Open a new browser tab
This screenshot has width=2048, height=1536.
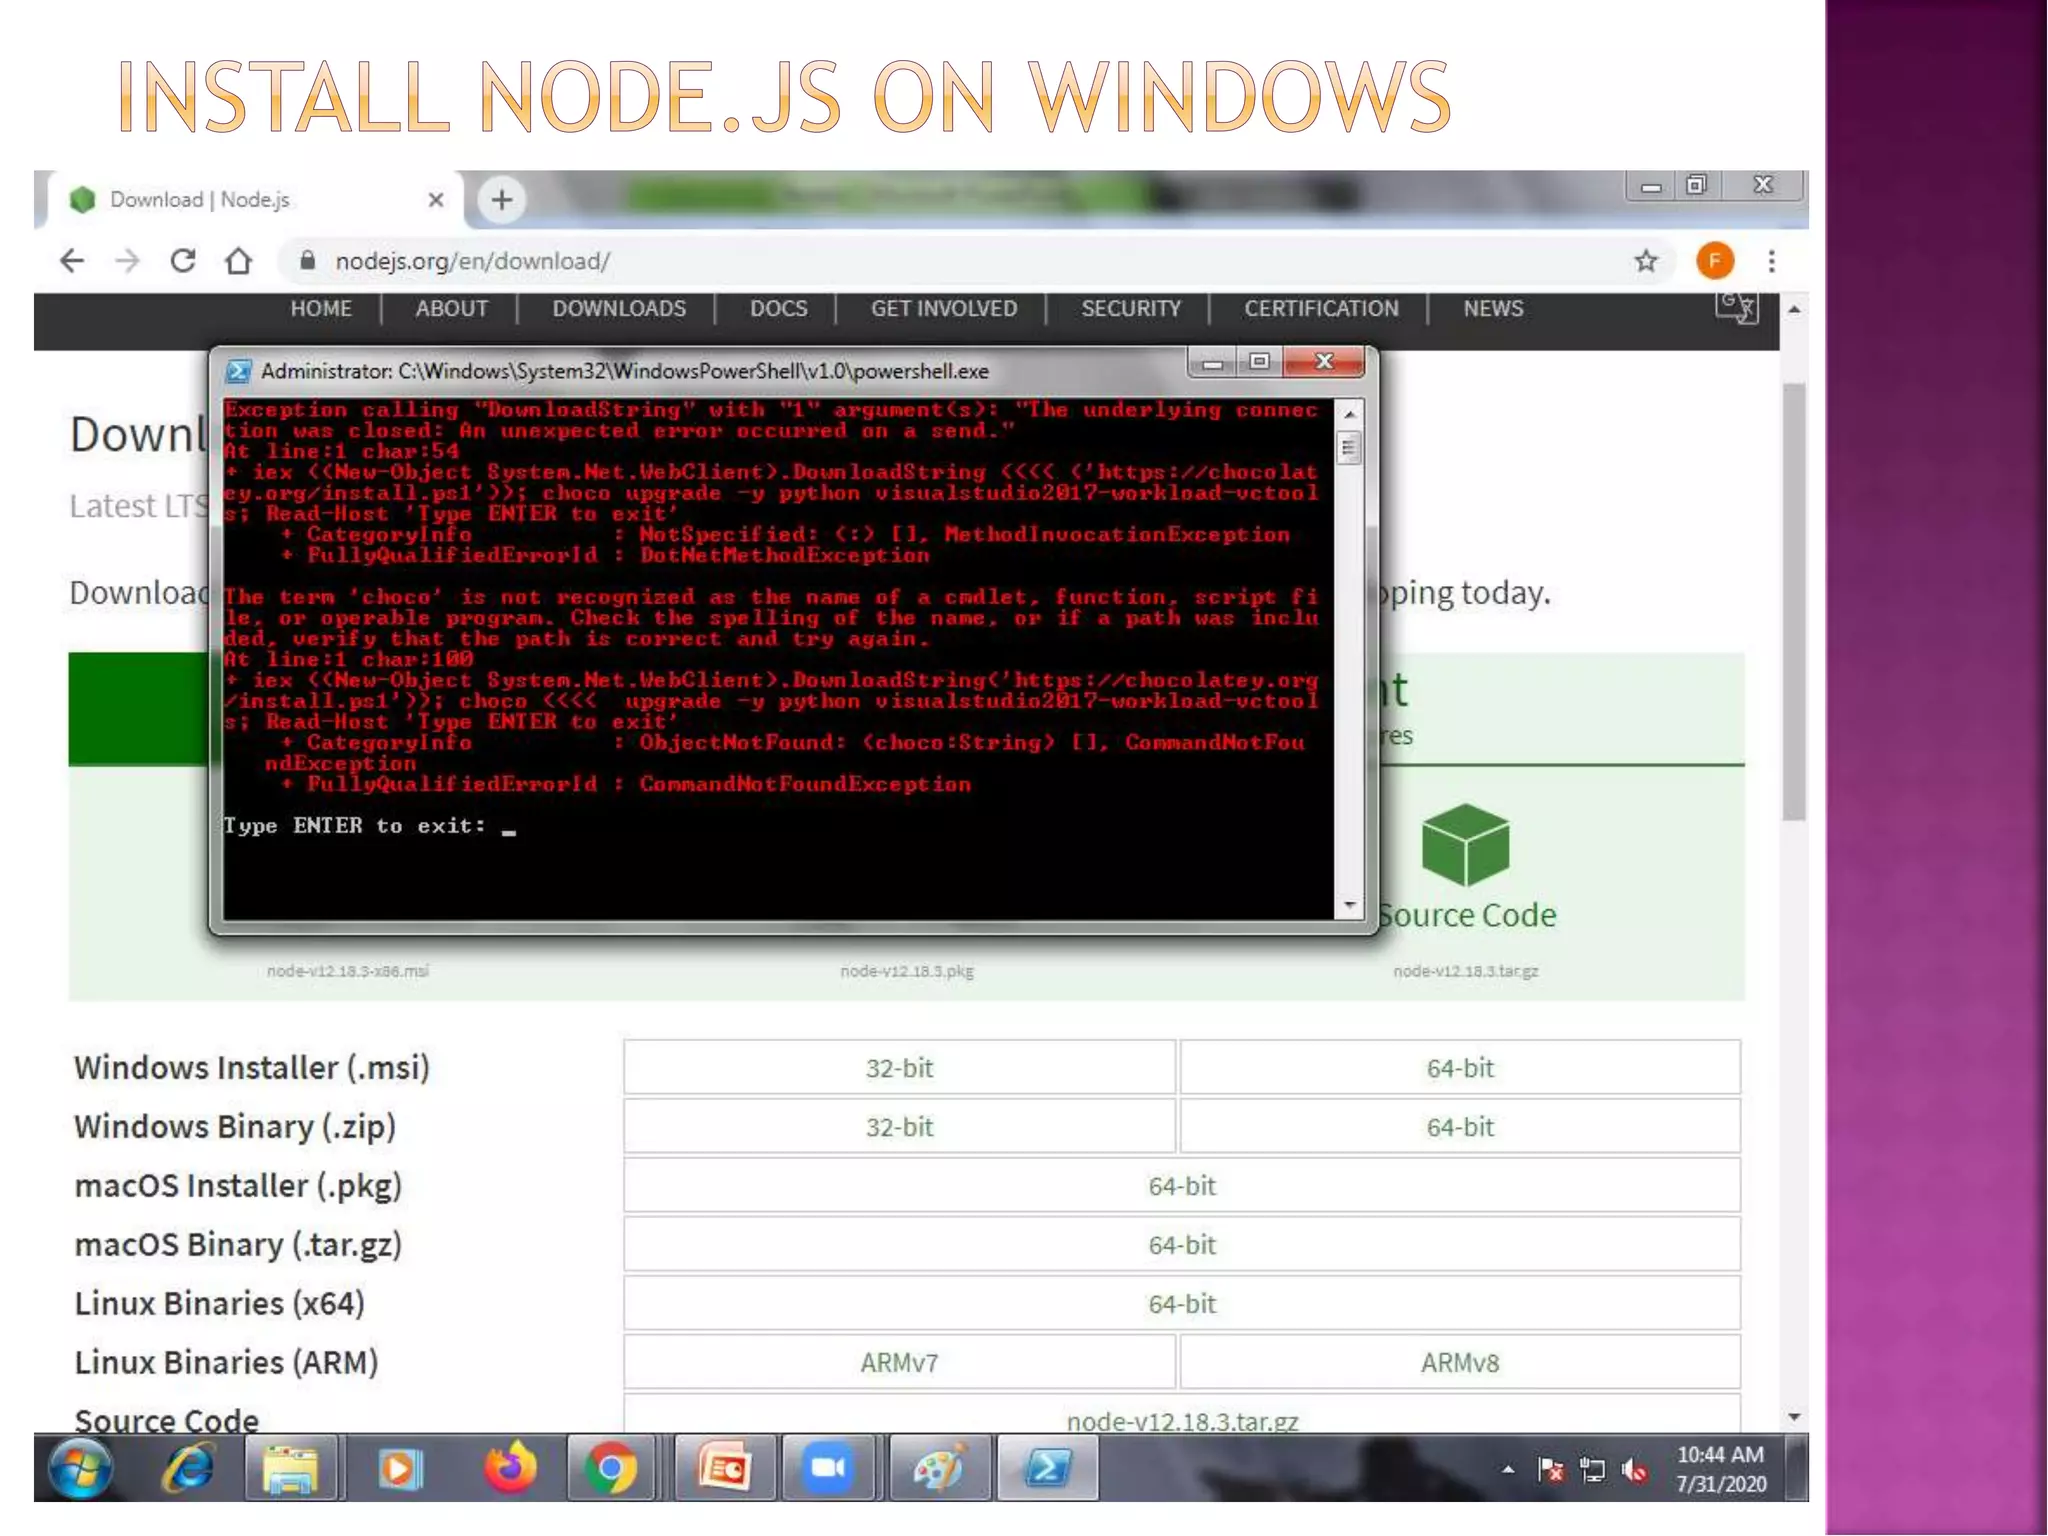[x=502, y=199]
